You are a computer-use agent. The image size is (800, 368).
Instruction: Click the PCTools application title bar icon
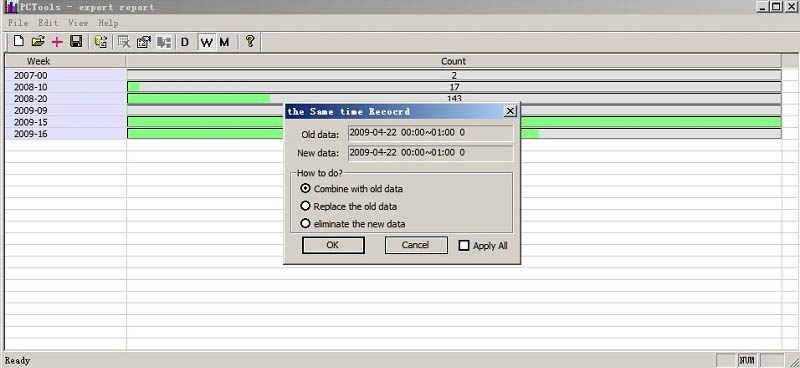(11, 8)
